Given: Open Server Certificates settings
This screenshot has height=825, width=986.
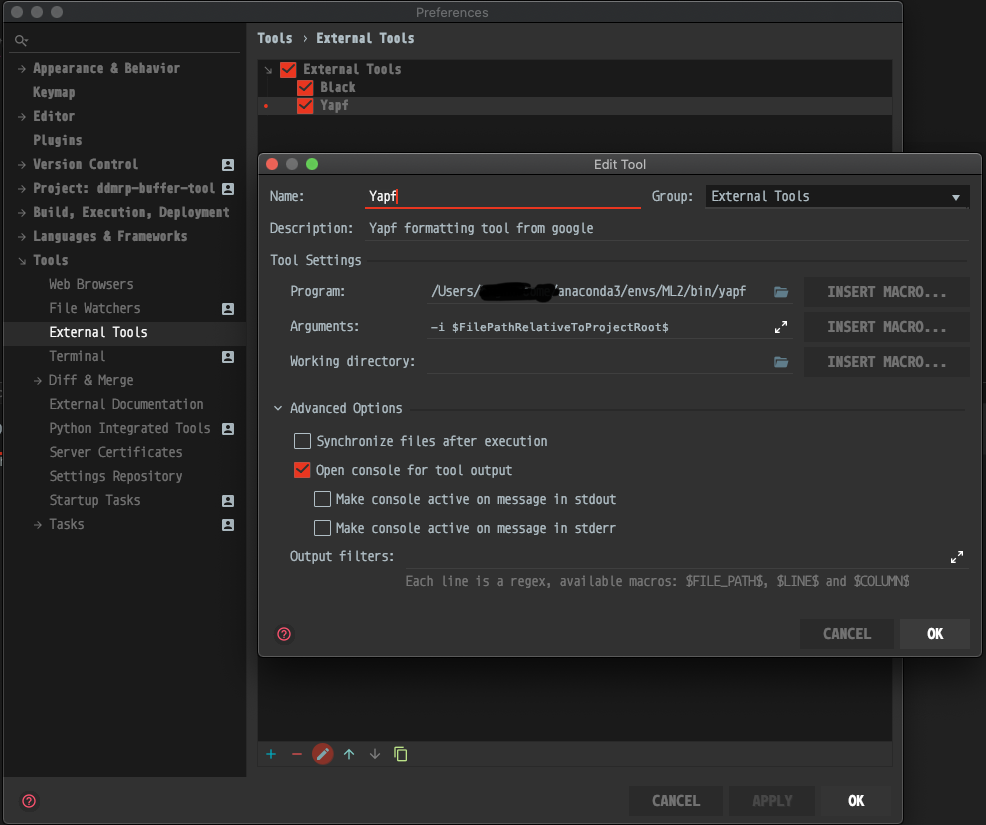Looking at the screenshot, I should [116, 452].
